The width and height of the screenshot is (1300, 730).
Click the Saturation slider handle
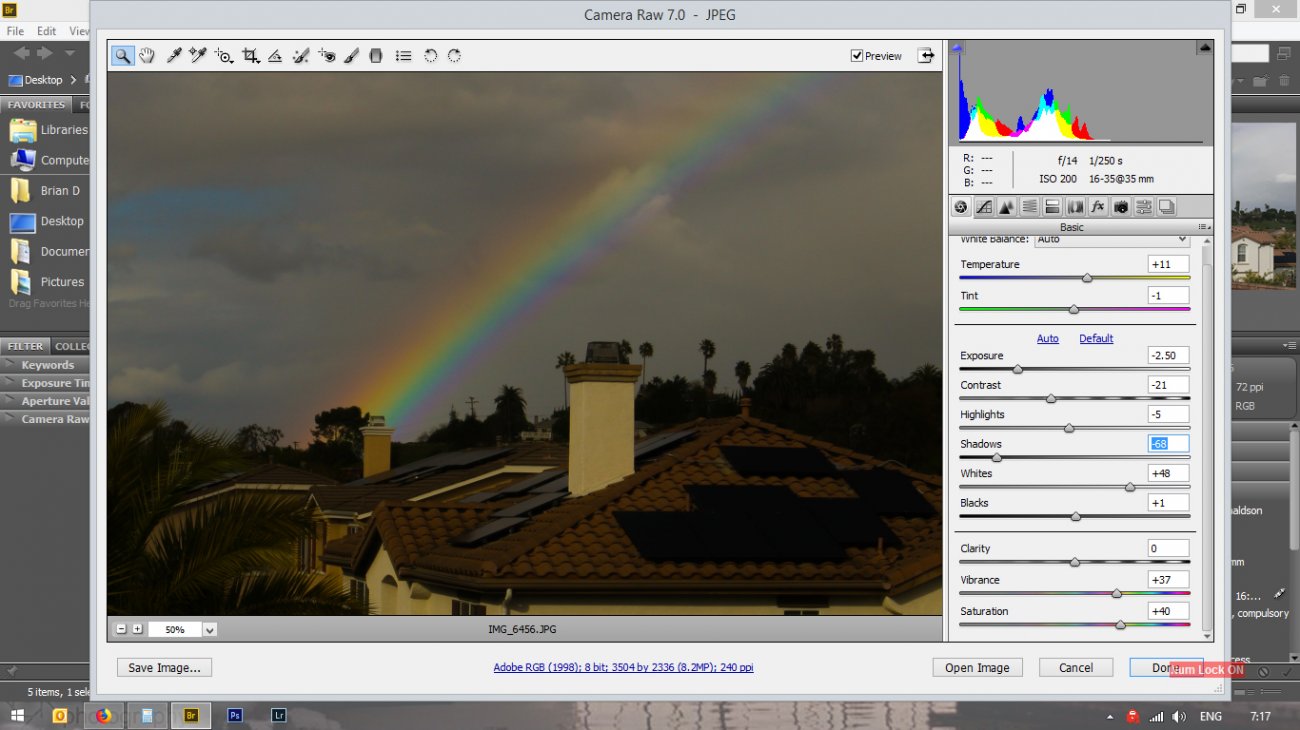(1120, 624)
